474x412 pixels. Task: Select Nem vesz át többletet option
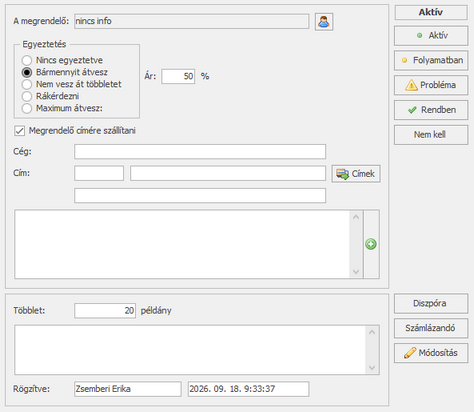pyautogui.click(x=27, y=84)
